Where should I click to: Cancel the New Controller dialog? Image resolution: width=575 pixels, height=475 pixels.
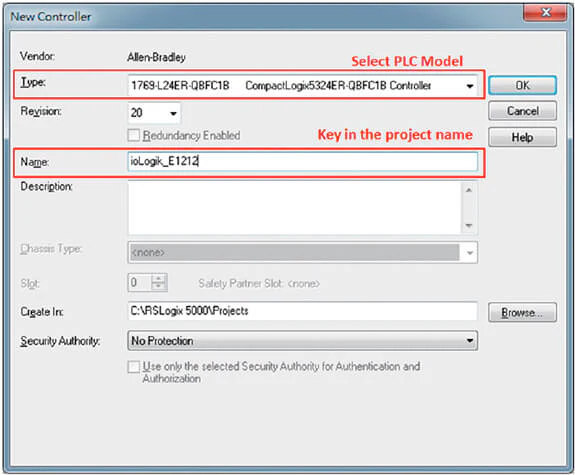(x=522, y=111)
